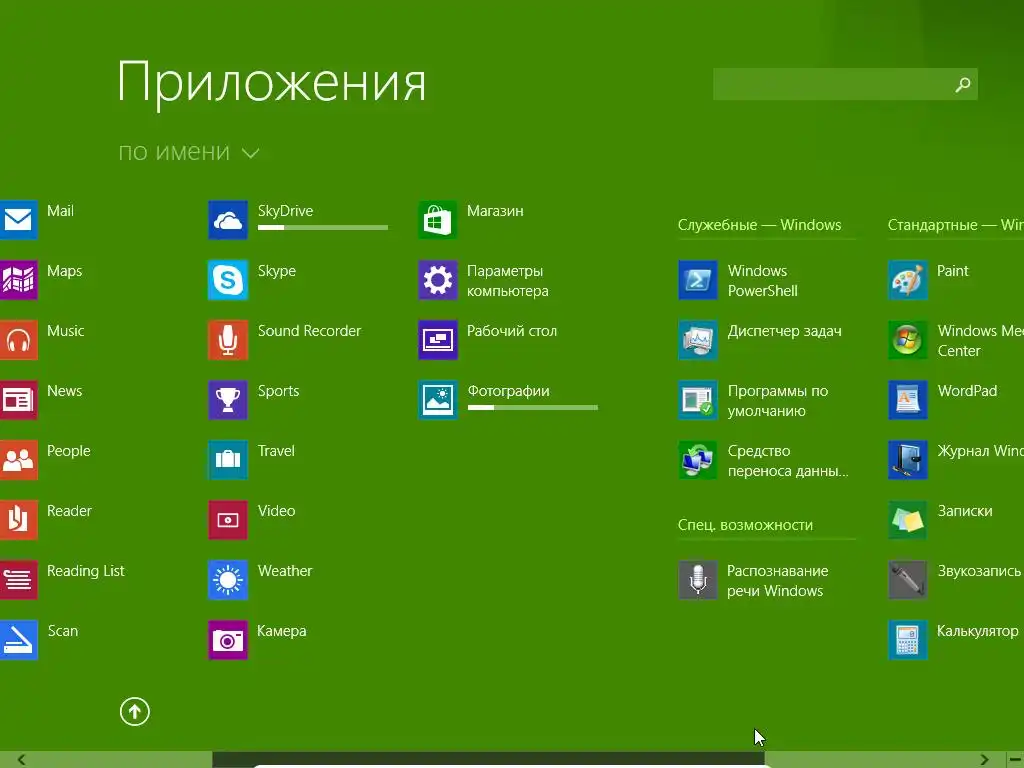
Task: Launch the Paint icon
Action: click(908, 280)
